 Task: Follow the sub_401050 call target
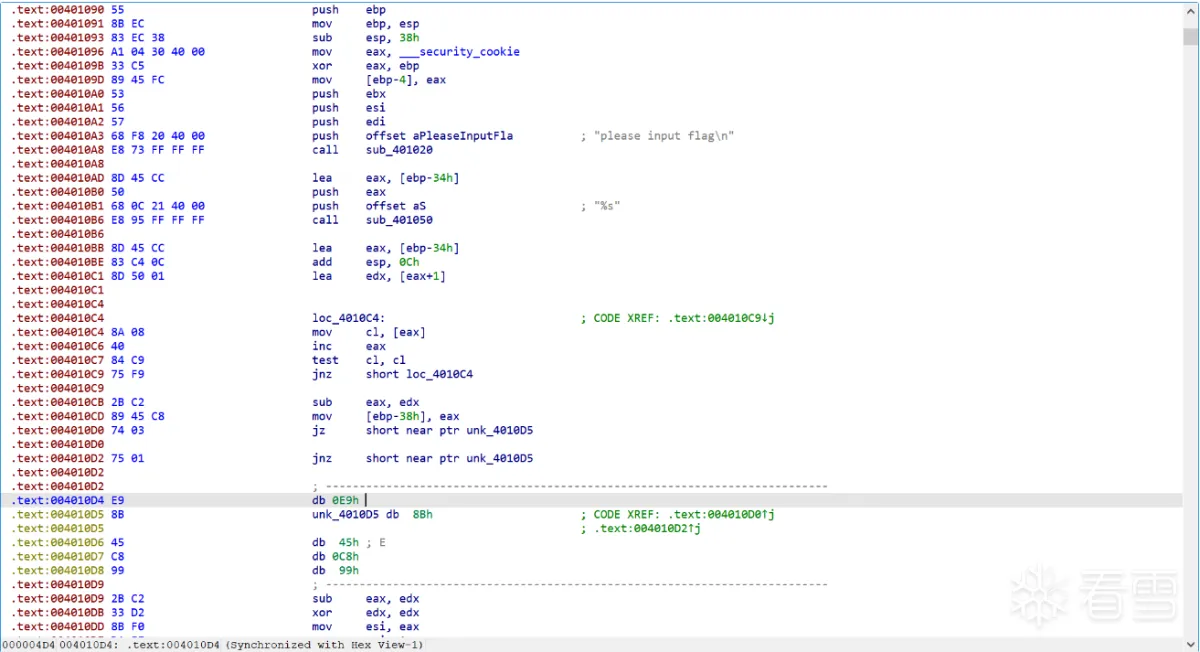(x=399, y=220)
